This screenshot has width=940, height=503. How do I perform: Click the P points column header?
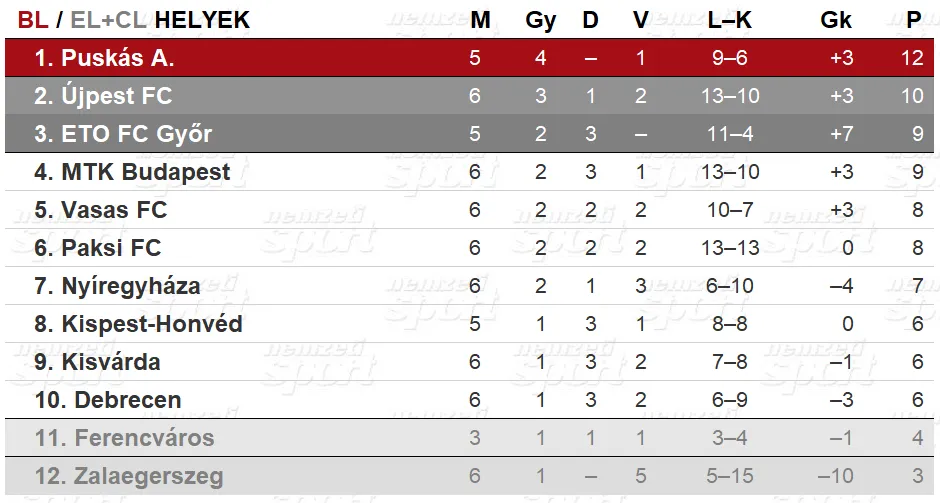(914, 20)
